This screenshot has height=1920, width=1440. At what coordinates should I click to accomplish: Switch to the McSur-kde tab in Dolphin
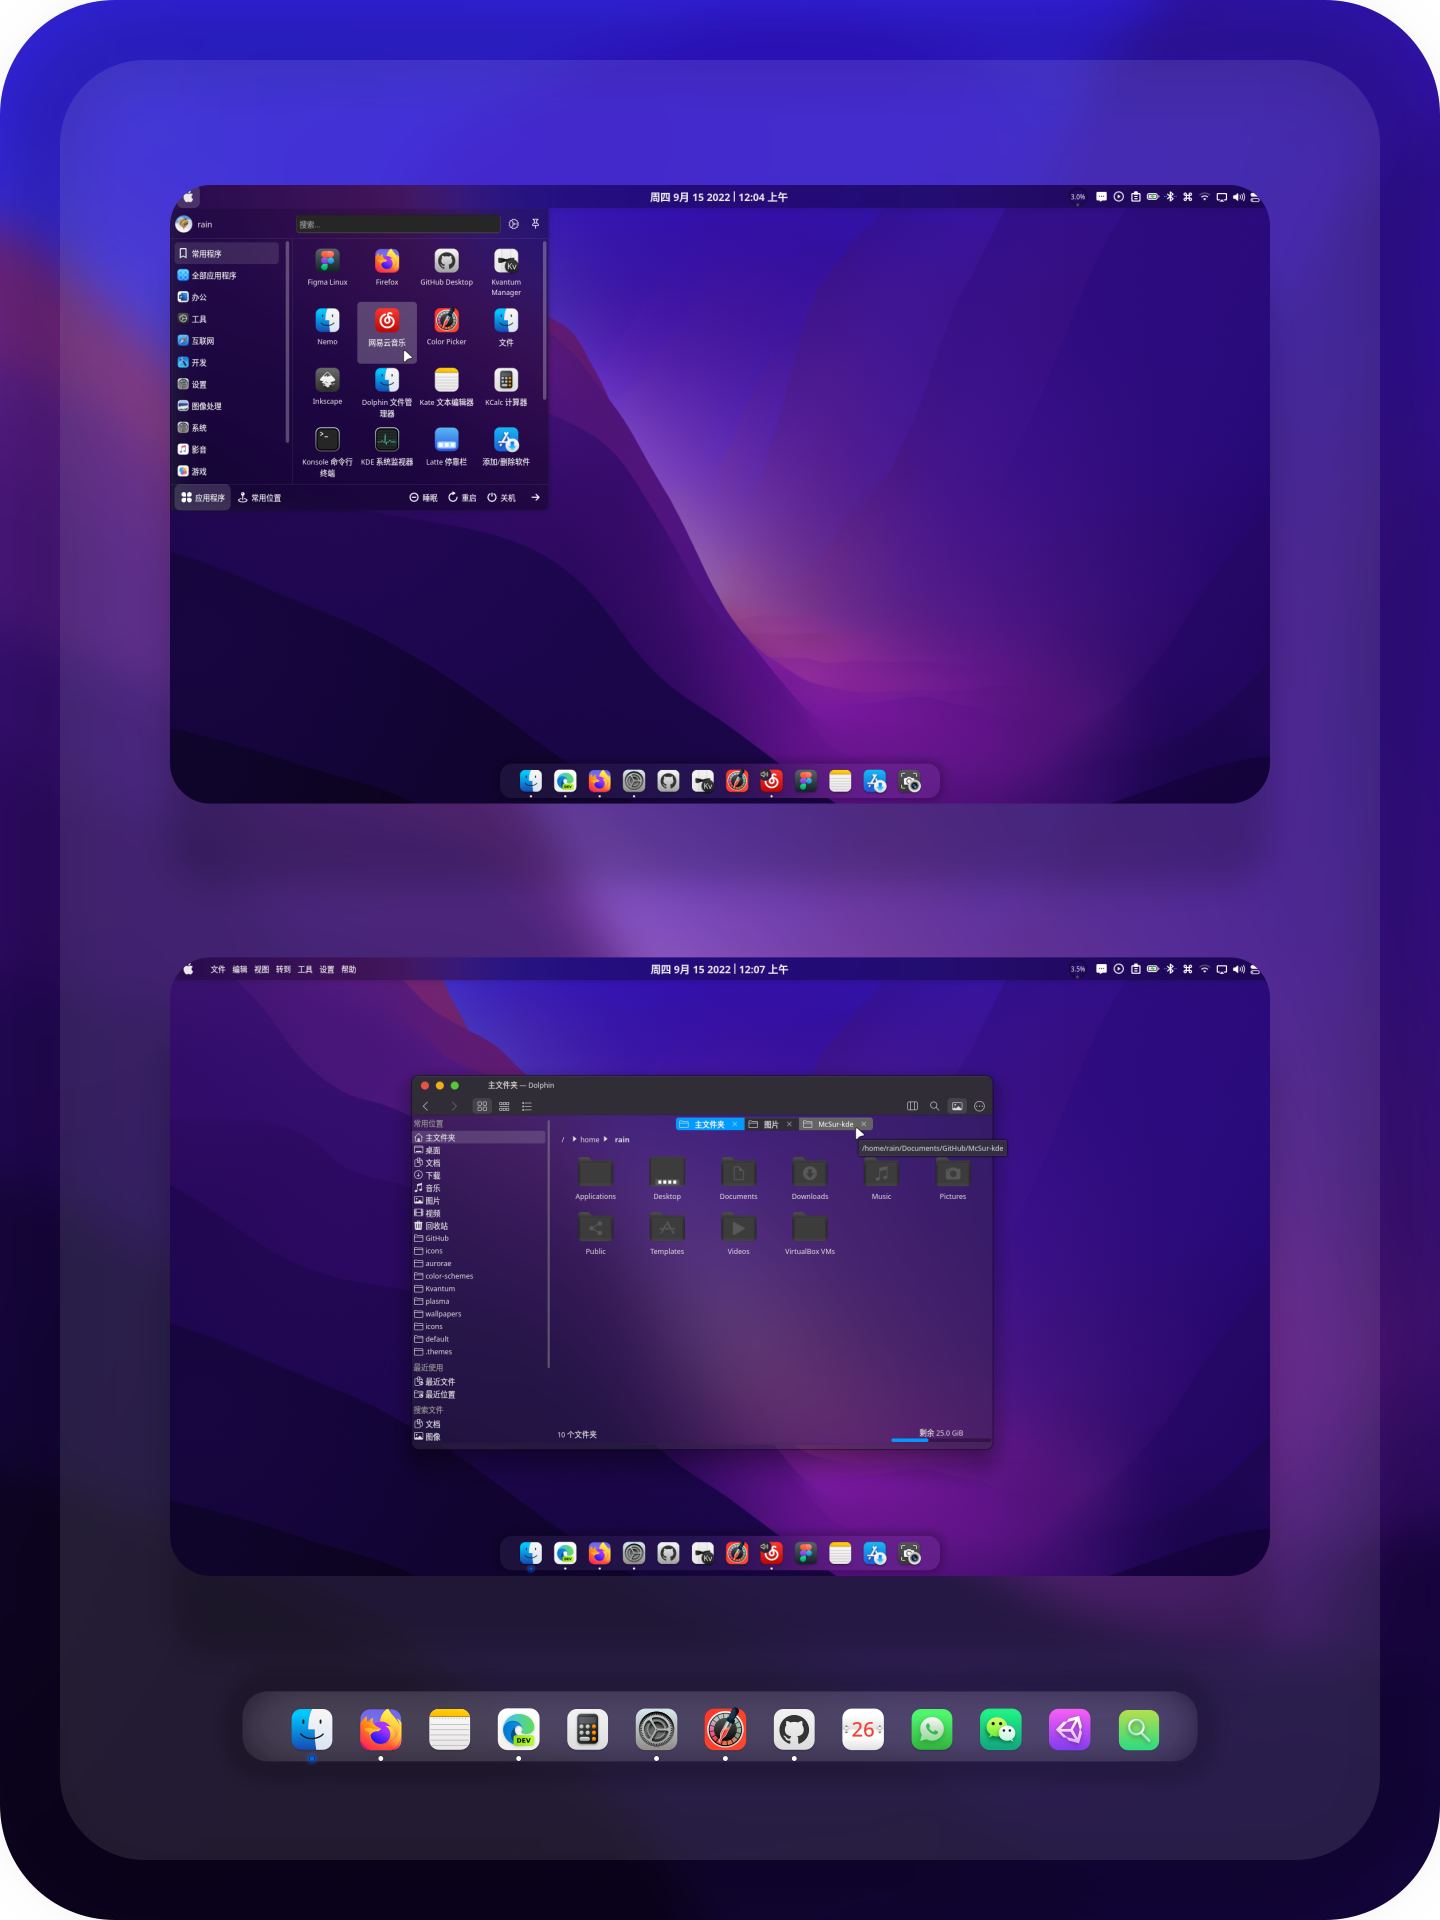tap(836, 1124)
